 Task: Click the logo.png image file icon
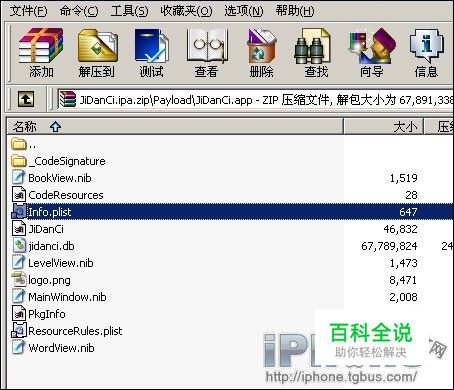click(x=19, y=279)
